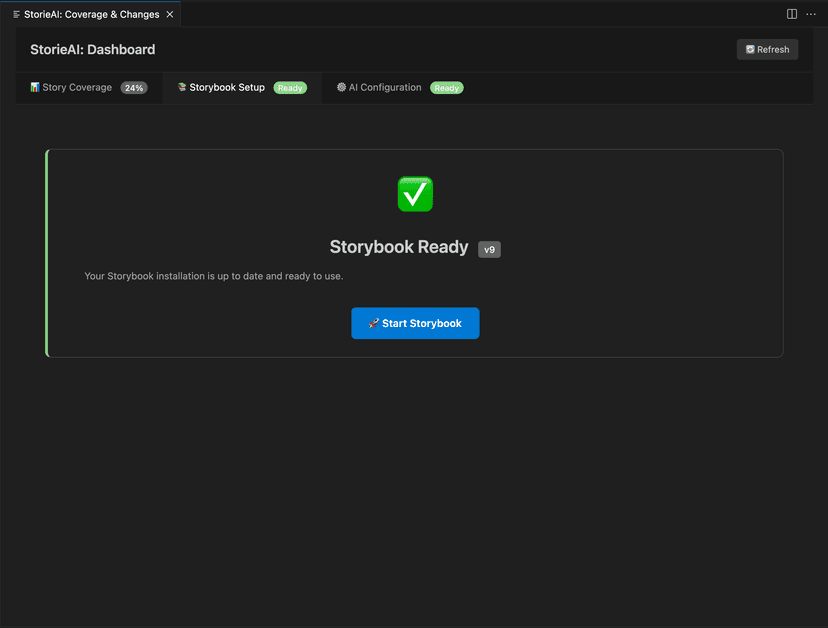Click the gear icon on AI Configuration
This screenshot has height=628, width=828.
pos(341,88)
